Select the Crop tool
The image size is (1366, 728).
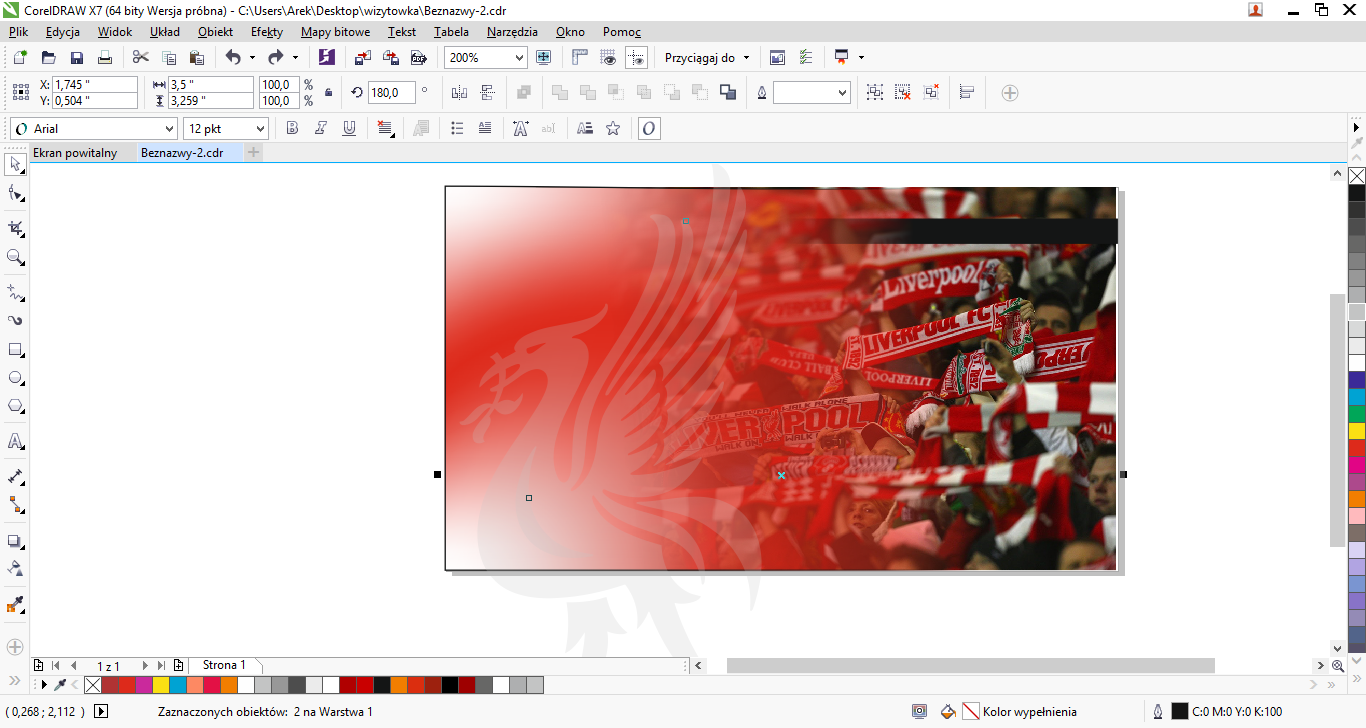(15, 228)
